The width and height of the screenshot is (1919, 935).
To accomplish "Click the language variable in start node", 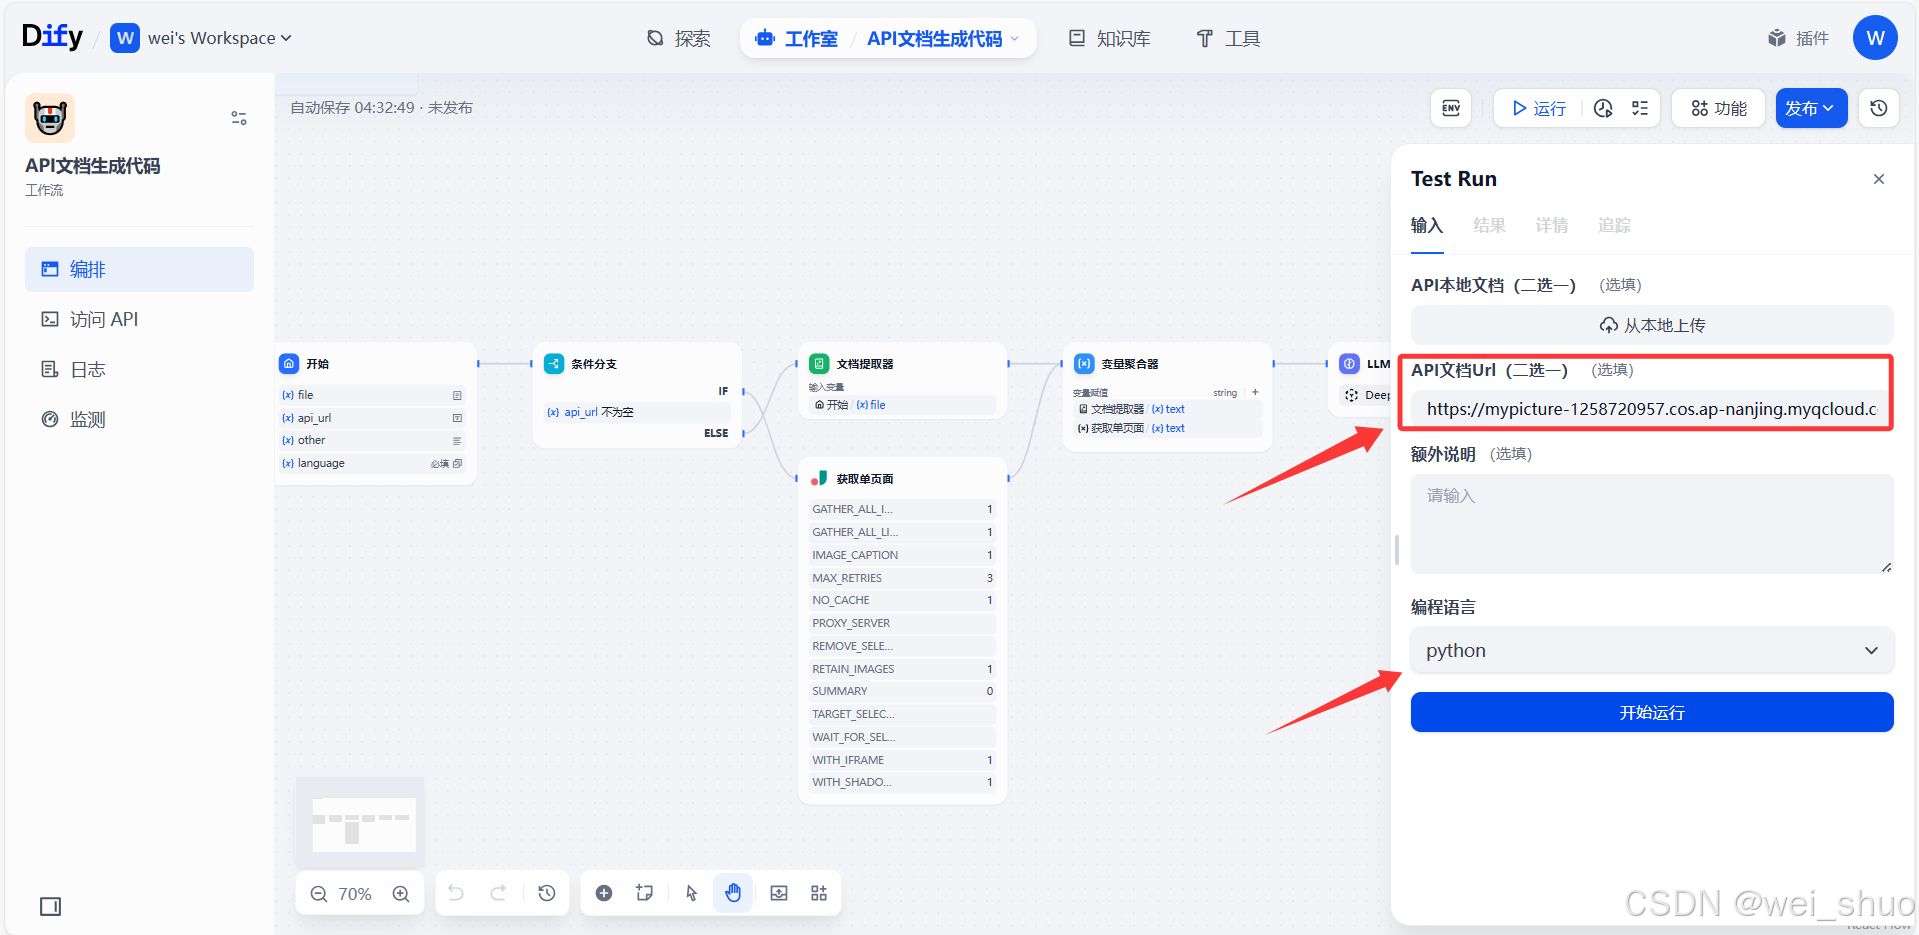I will click(x=372, y=463).
